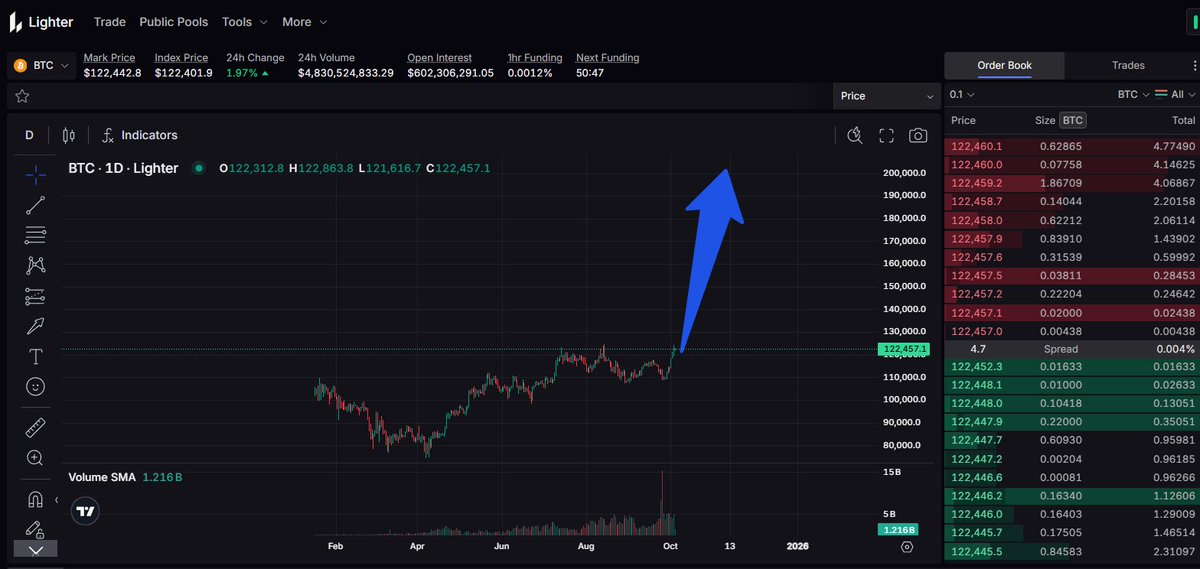Click the TradingView logo badge

point(86,511)
